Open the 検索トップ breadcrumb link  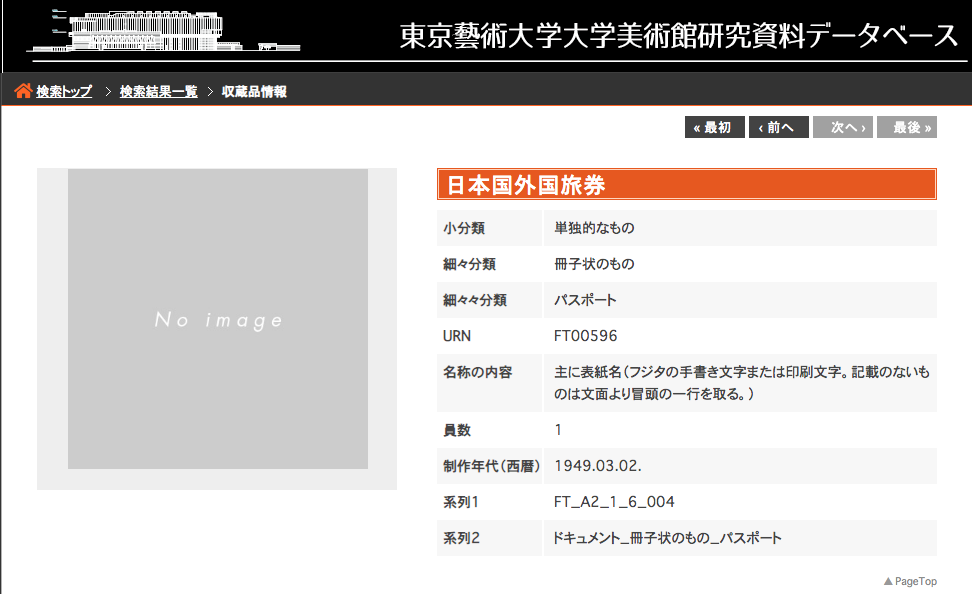click(x=64, y=92)
